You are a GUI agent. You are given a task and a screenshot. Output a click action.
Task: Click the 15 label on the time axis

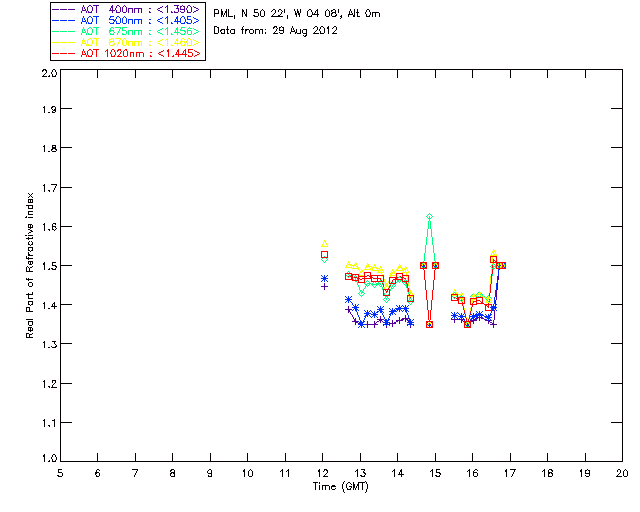[x=435, y=473]
